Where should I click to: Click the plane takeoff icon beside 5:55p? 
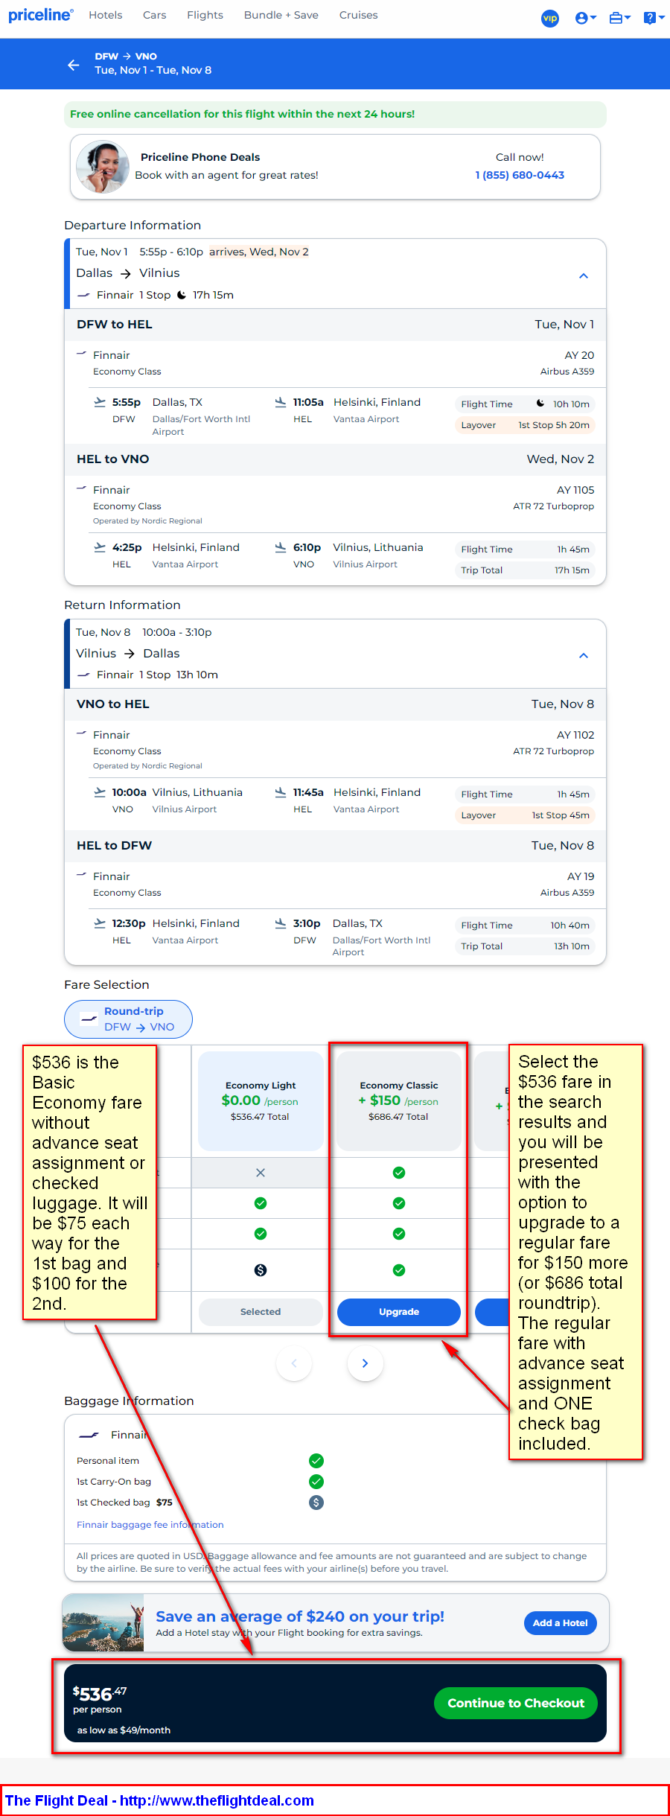pos(99,402)
